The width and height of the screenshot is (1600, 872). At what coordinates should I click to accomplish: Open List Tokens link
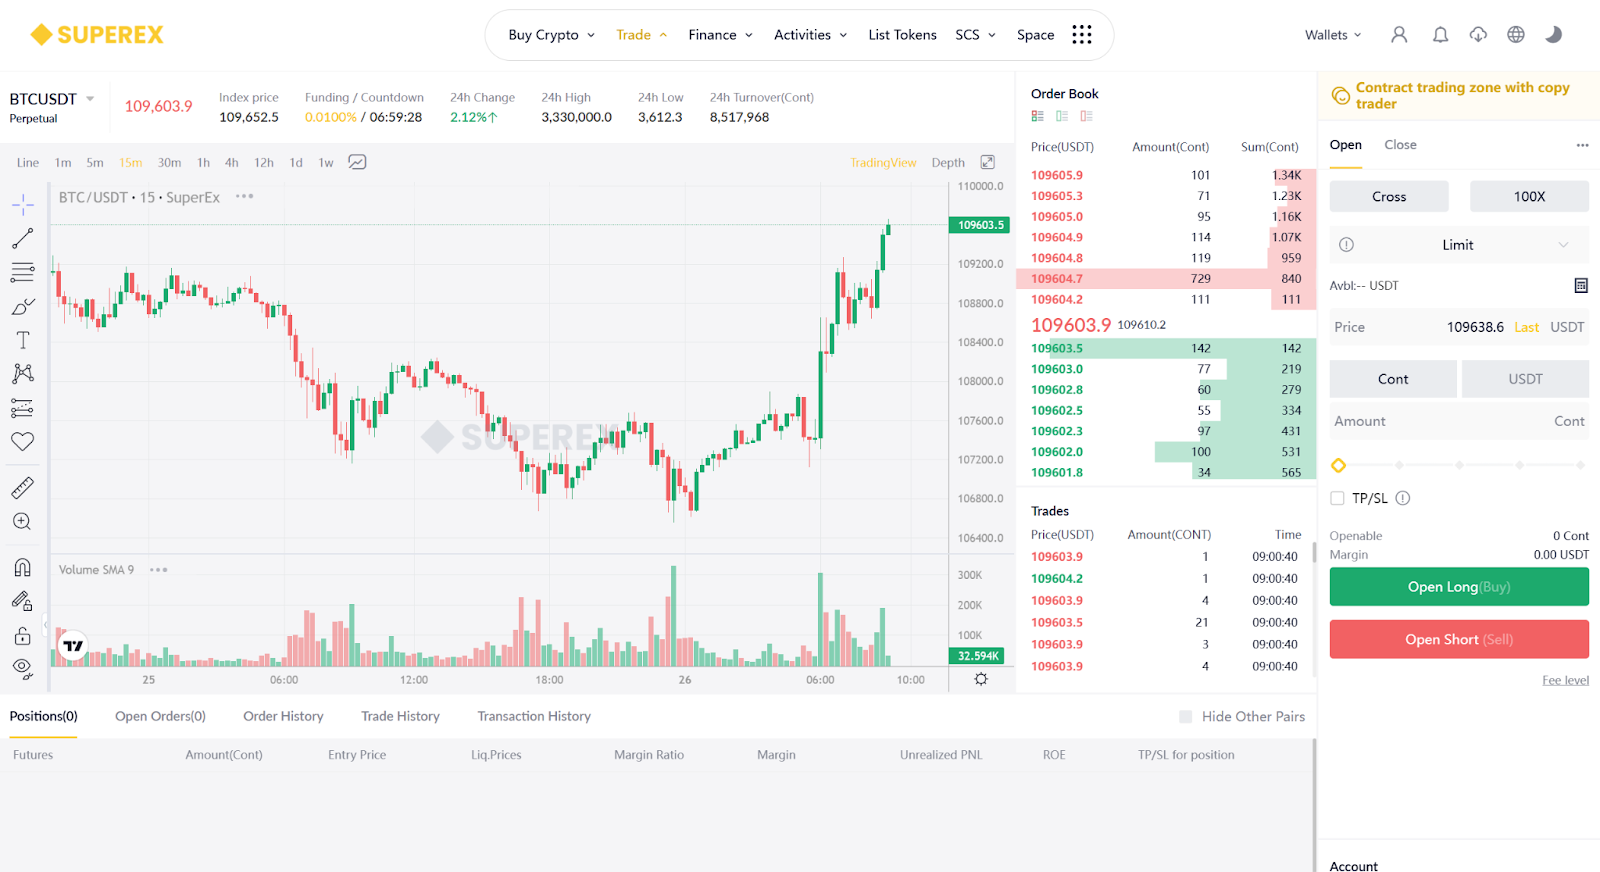point(902,35)
